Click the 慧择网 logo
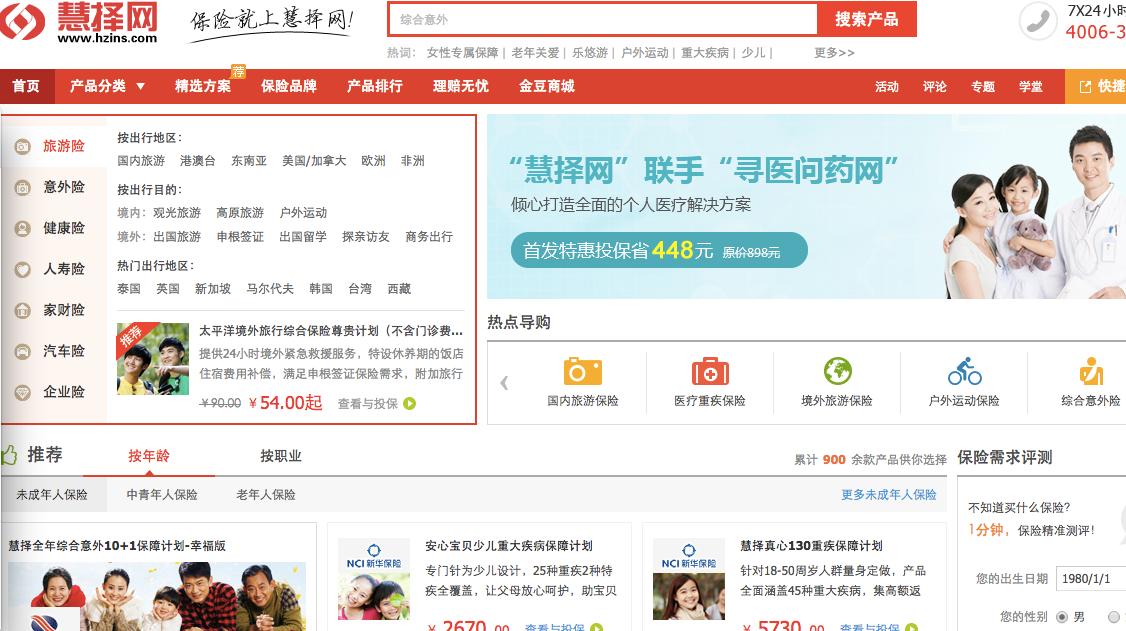Image resolution: width=1126 pixels, height=631 pixels. [x=78, y=22]
